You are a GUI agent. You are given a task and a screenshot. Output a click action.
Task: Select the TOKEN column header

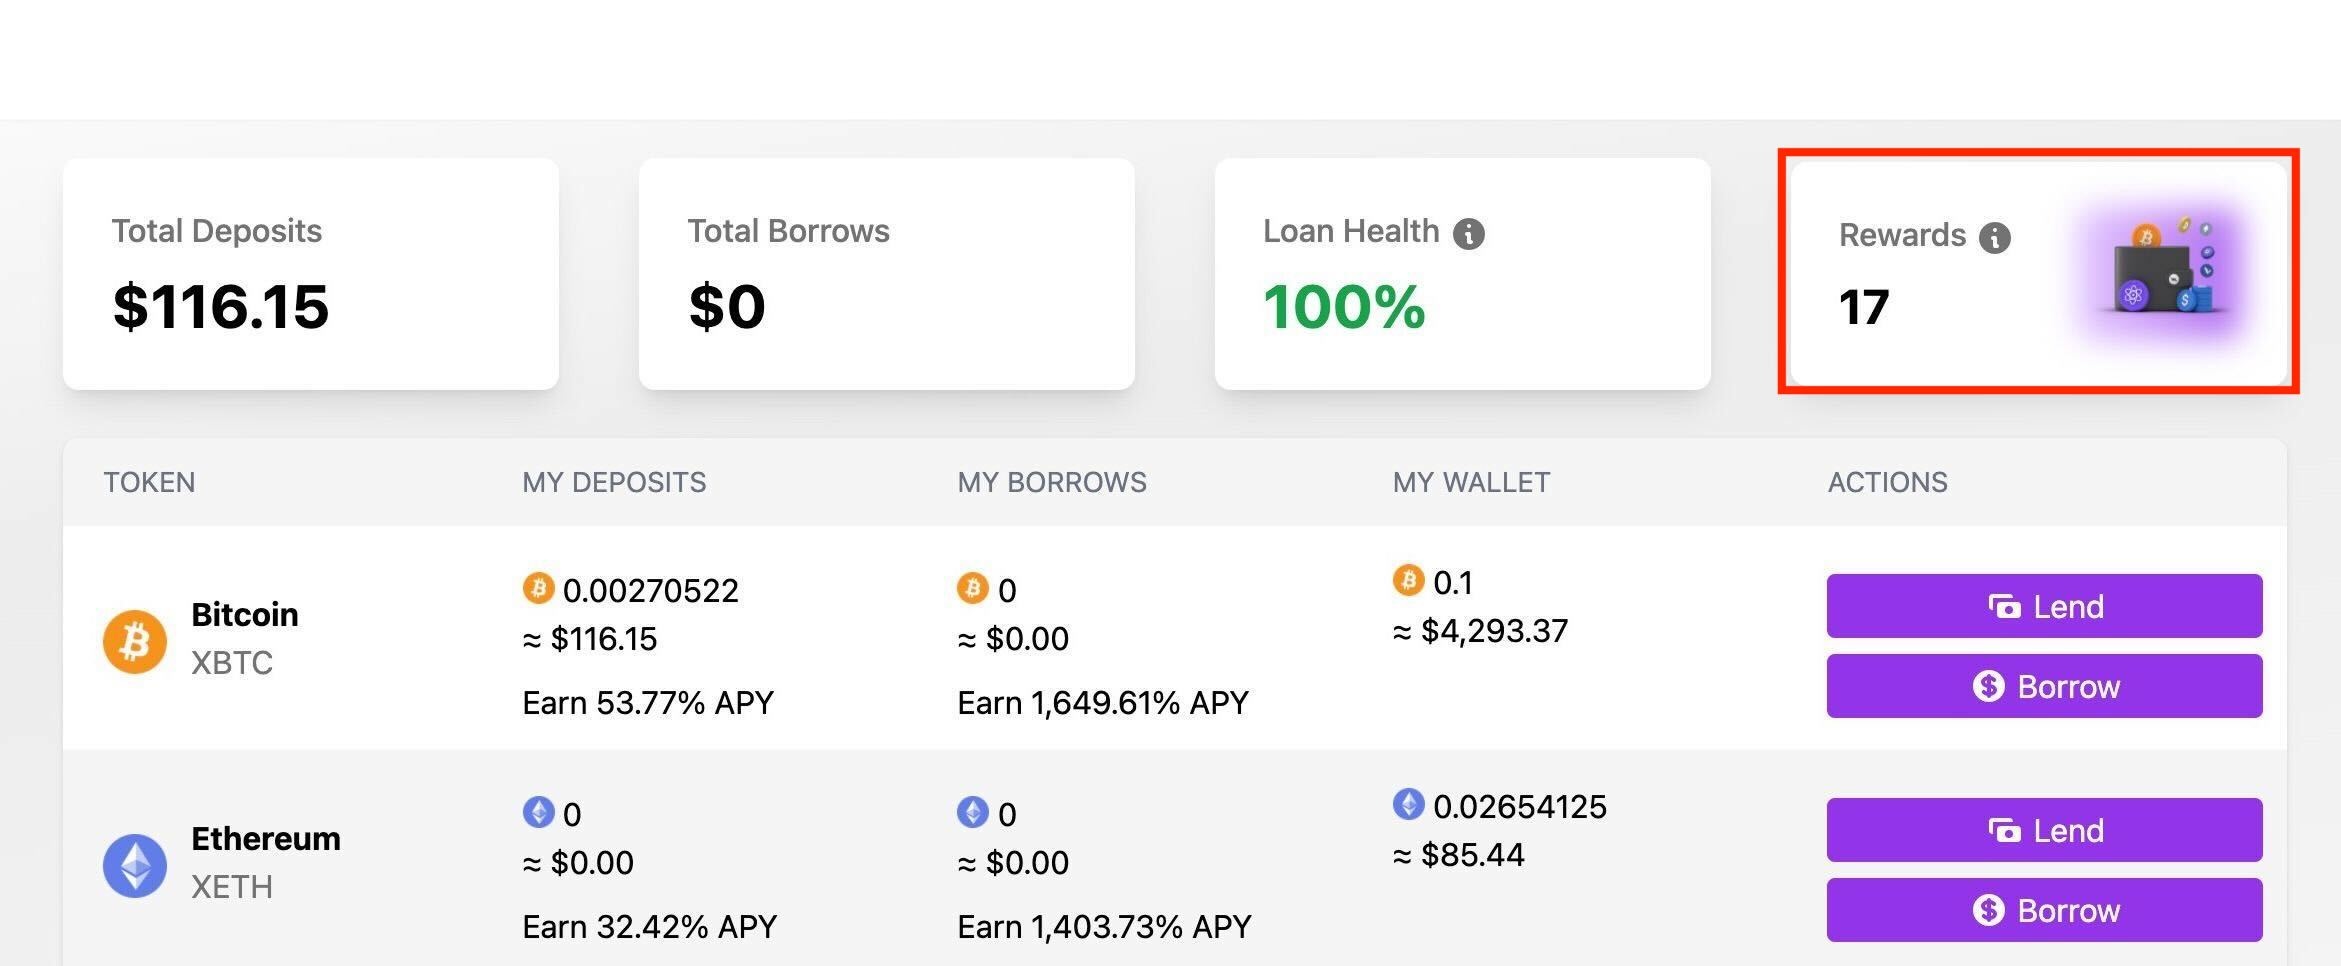click(150, 482)
